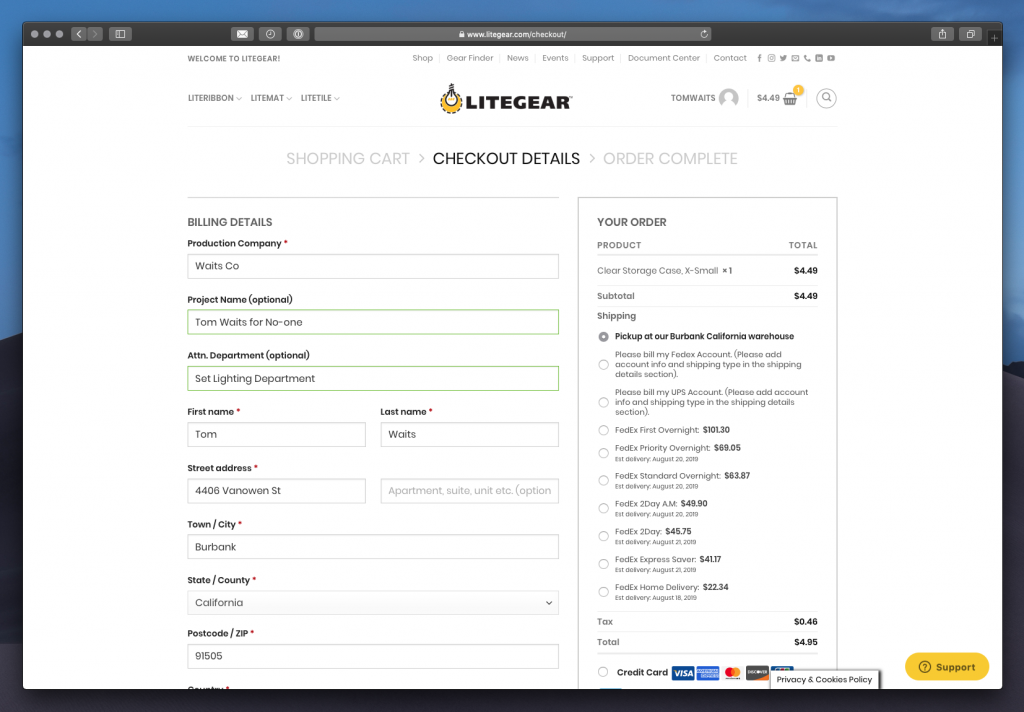
Task: Open the shopping basket cart icon
Action: pyautogui.click(x=790, y=99)
